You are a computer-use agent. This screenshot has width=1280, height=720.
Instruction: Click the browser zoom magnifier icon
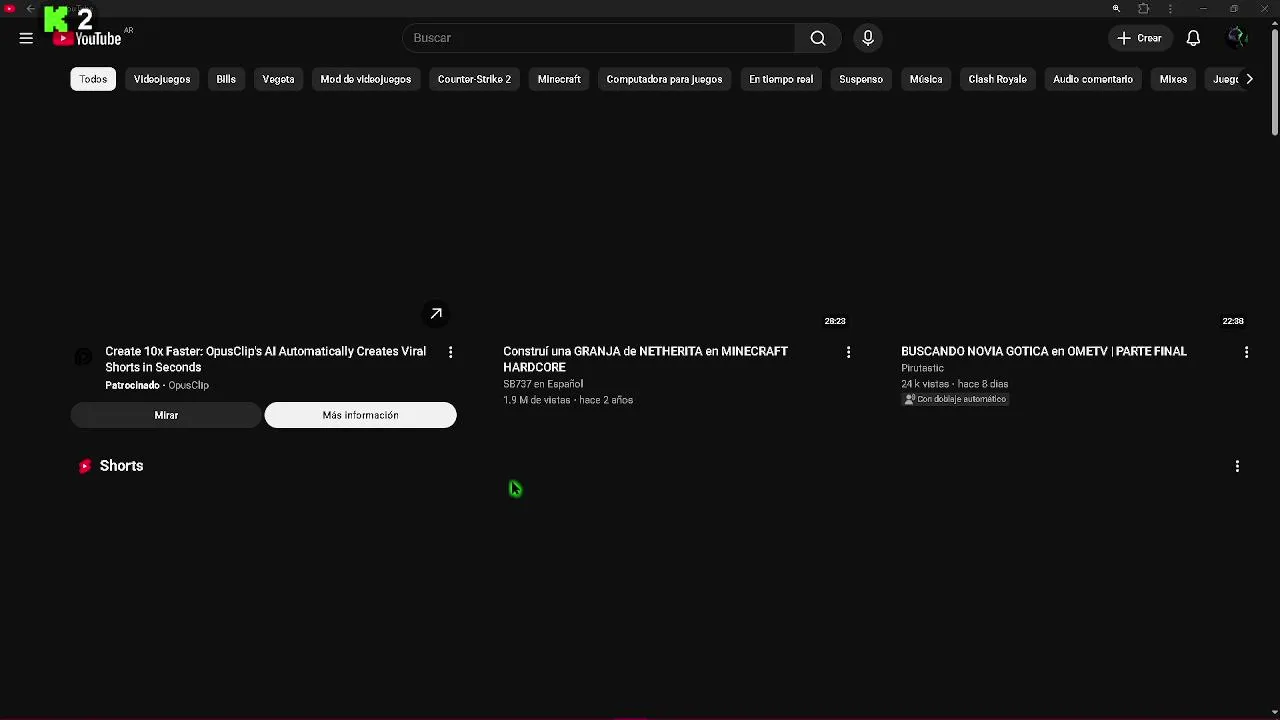click(x=1116, y=9)
